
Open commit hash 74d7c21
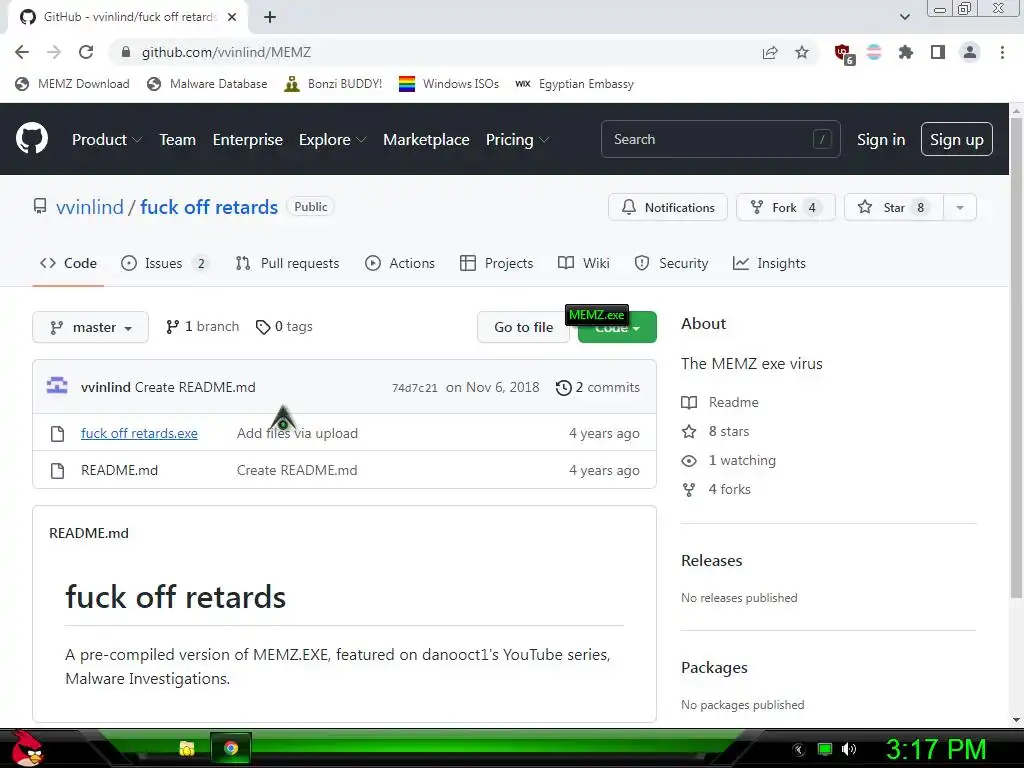pos(415,388)
